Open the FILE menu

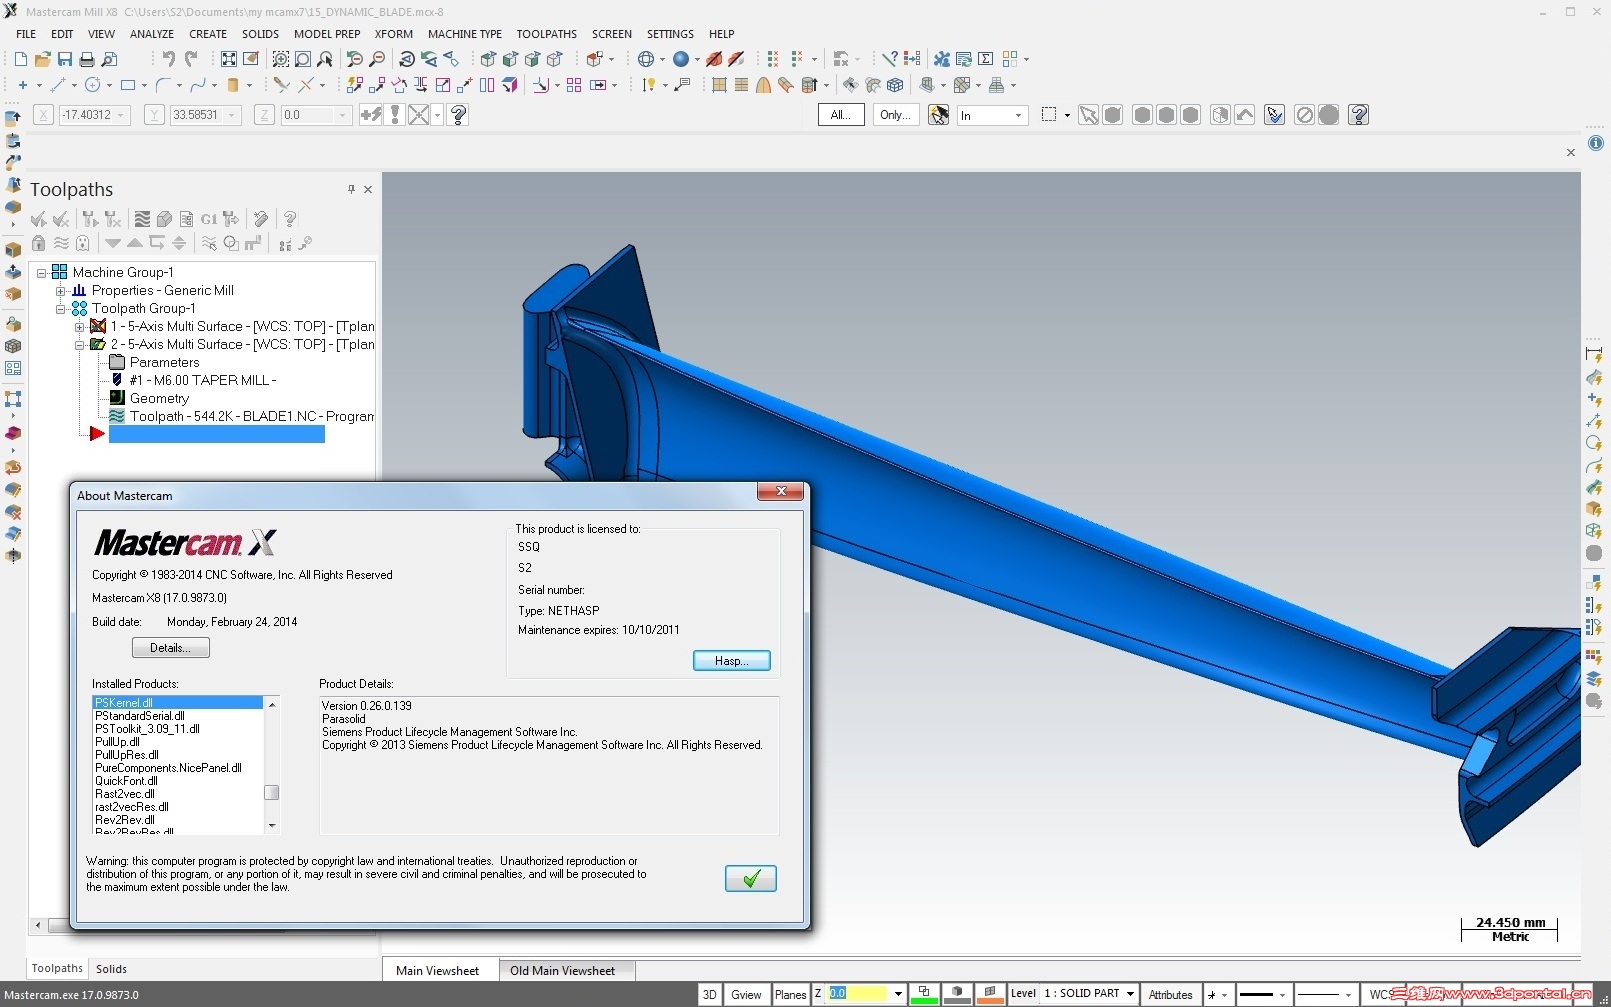pos(26,34)
